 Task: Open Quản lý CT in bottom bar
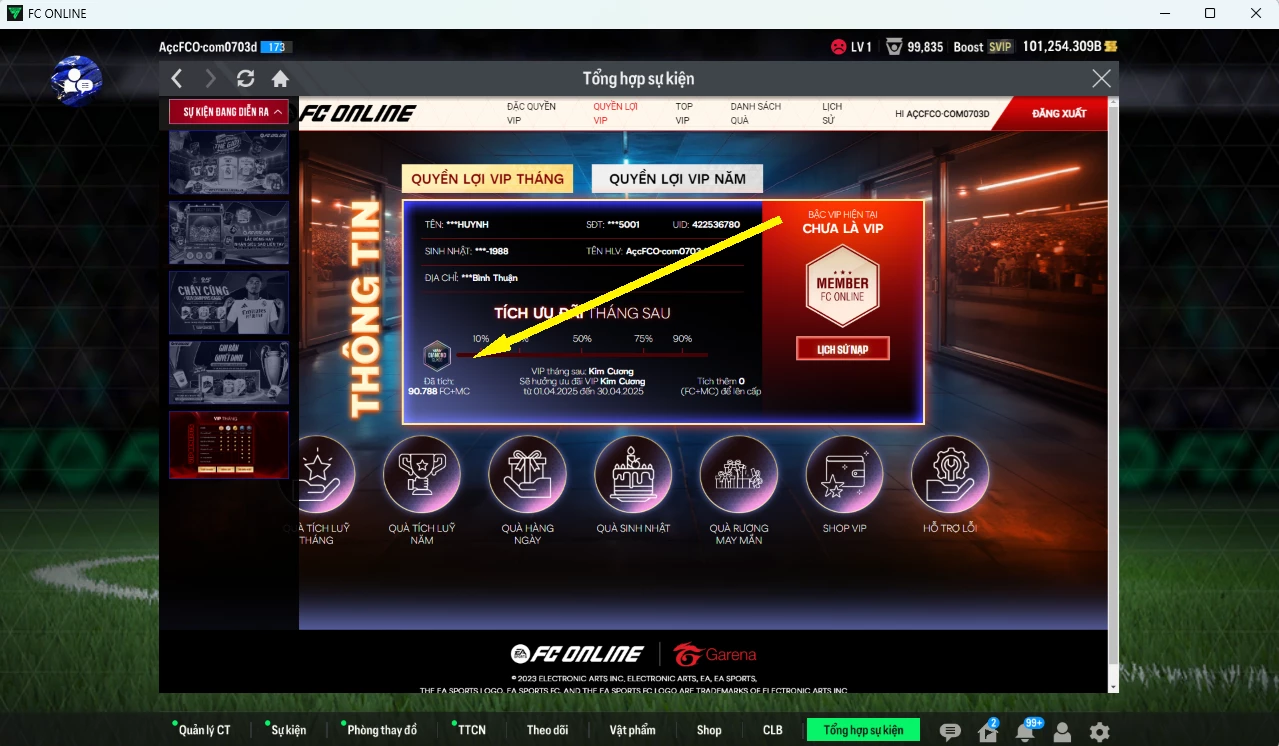(x=205, y=730)
